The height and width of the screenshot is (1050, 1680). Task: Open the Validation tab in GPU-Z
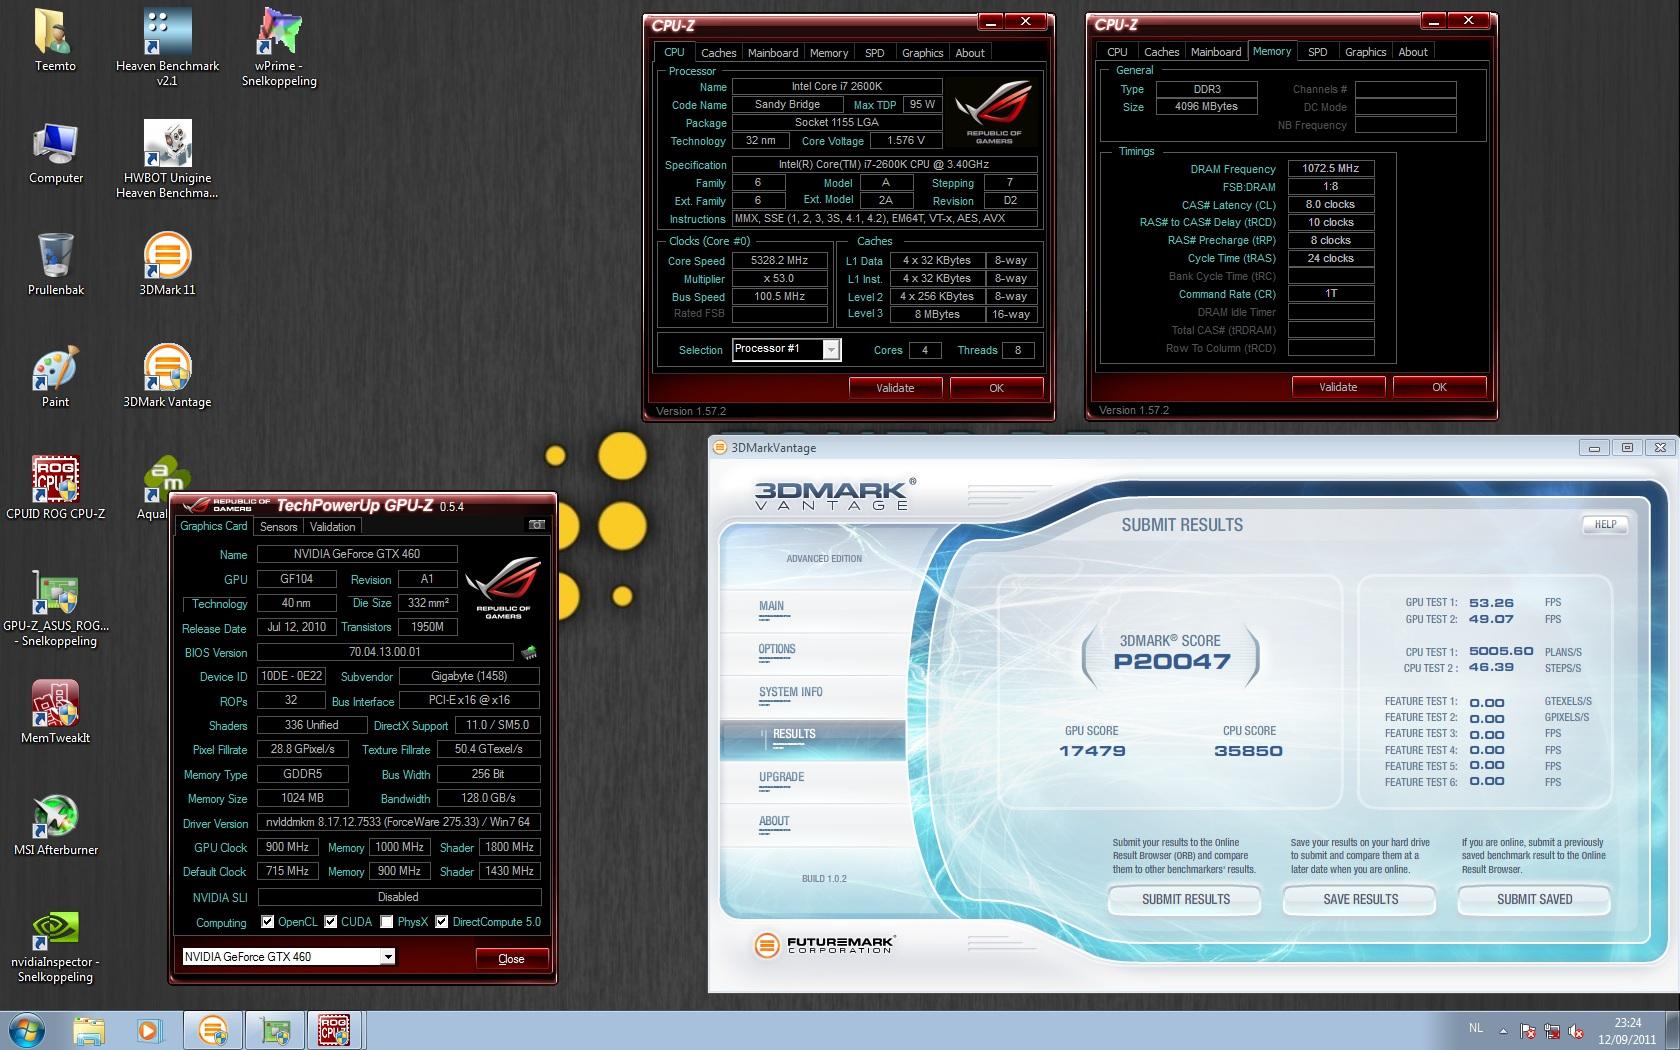(x=332, y=527)
